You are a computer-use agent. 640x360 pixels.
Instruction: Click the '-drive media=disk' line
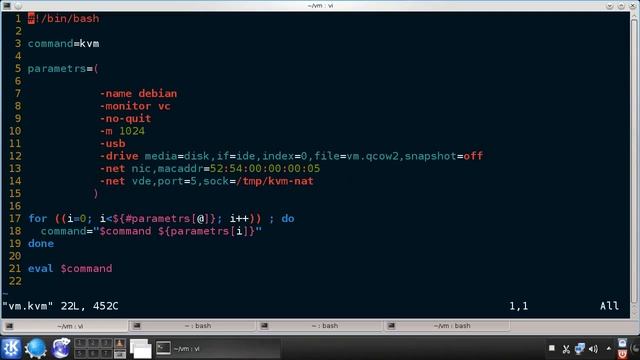click(291, 156)
